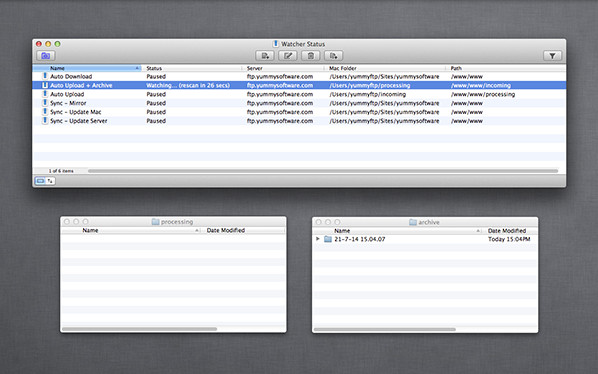Click the horizontal scrollbar in archive window

pos(384,329)
